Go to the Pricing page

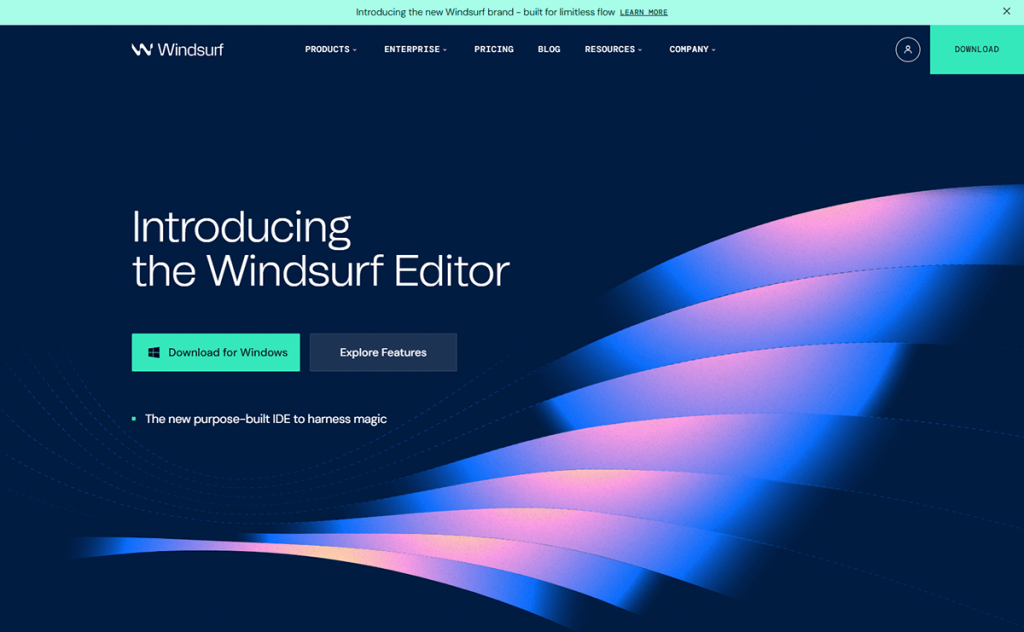click(x=494, y=50)
